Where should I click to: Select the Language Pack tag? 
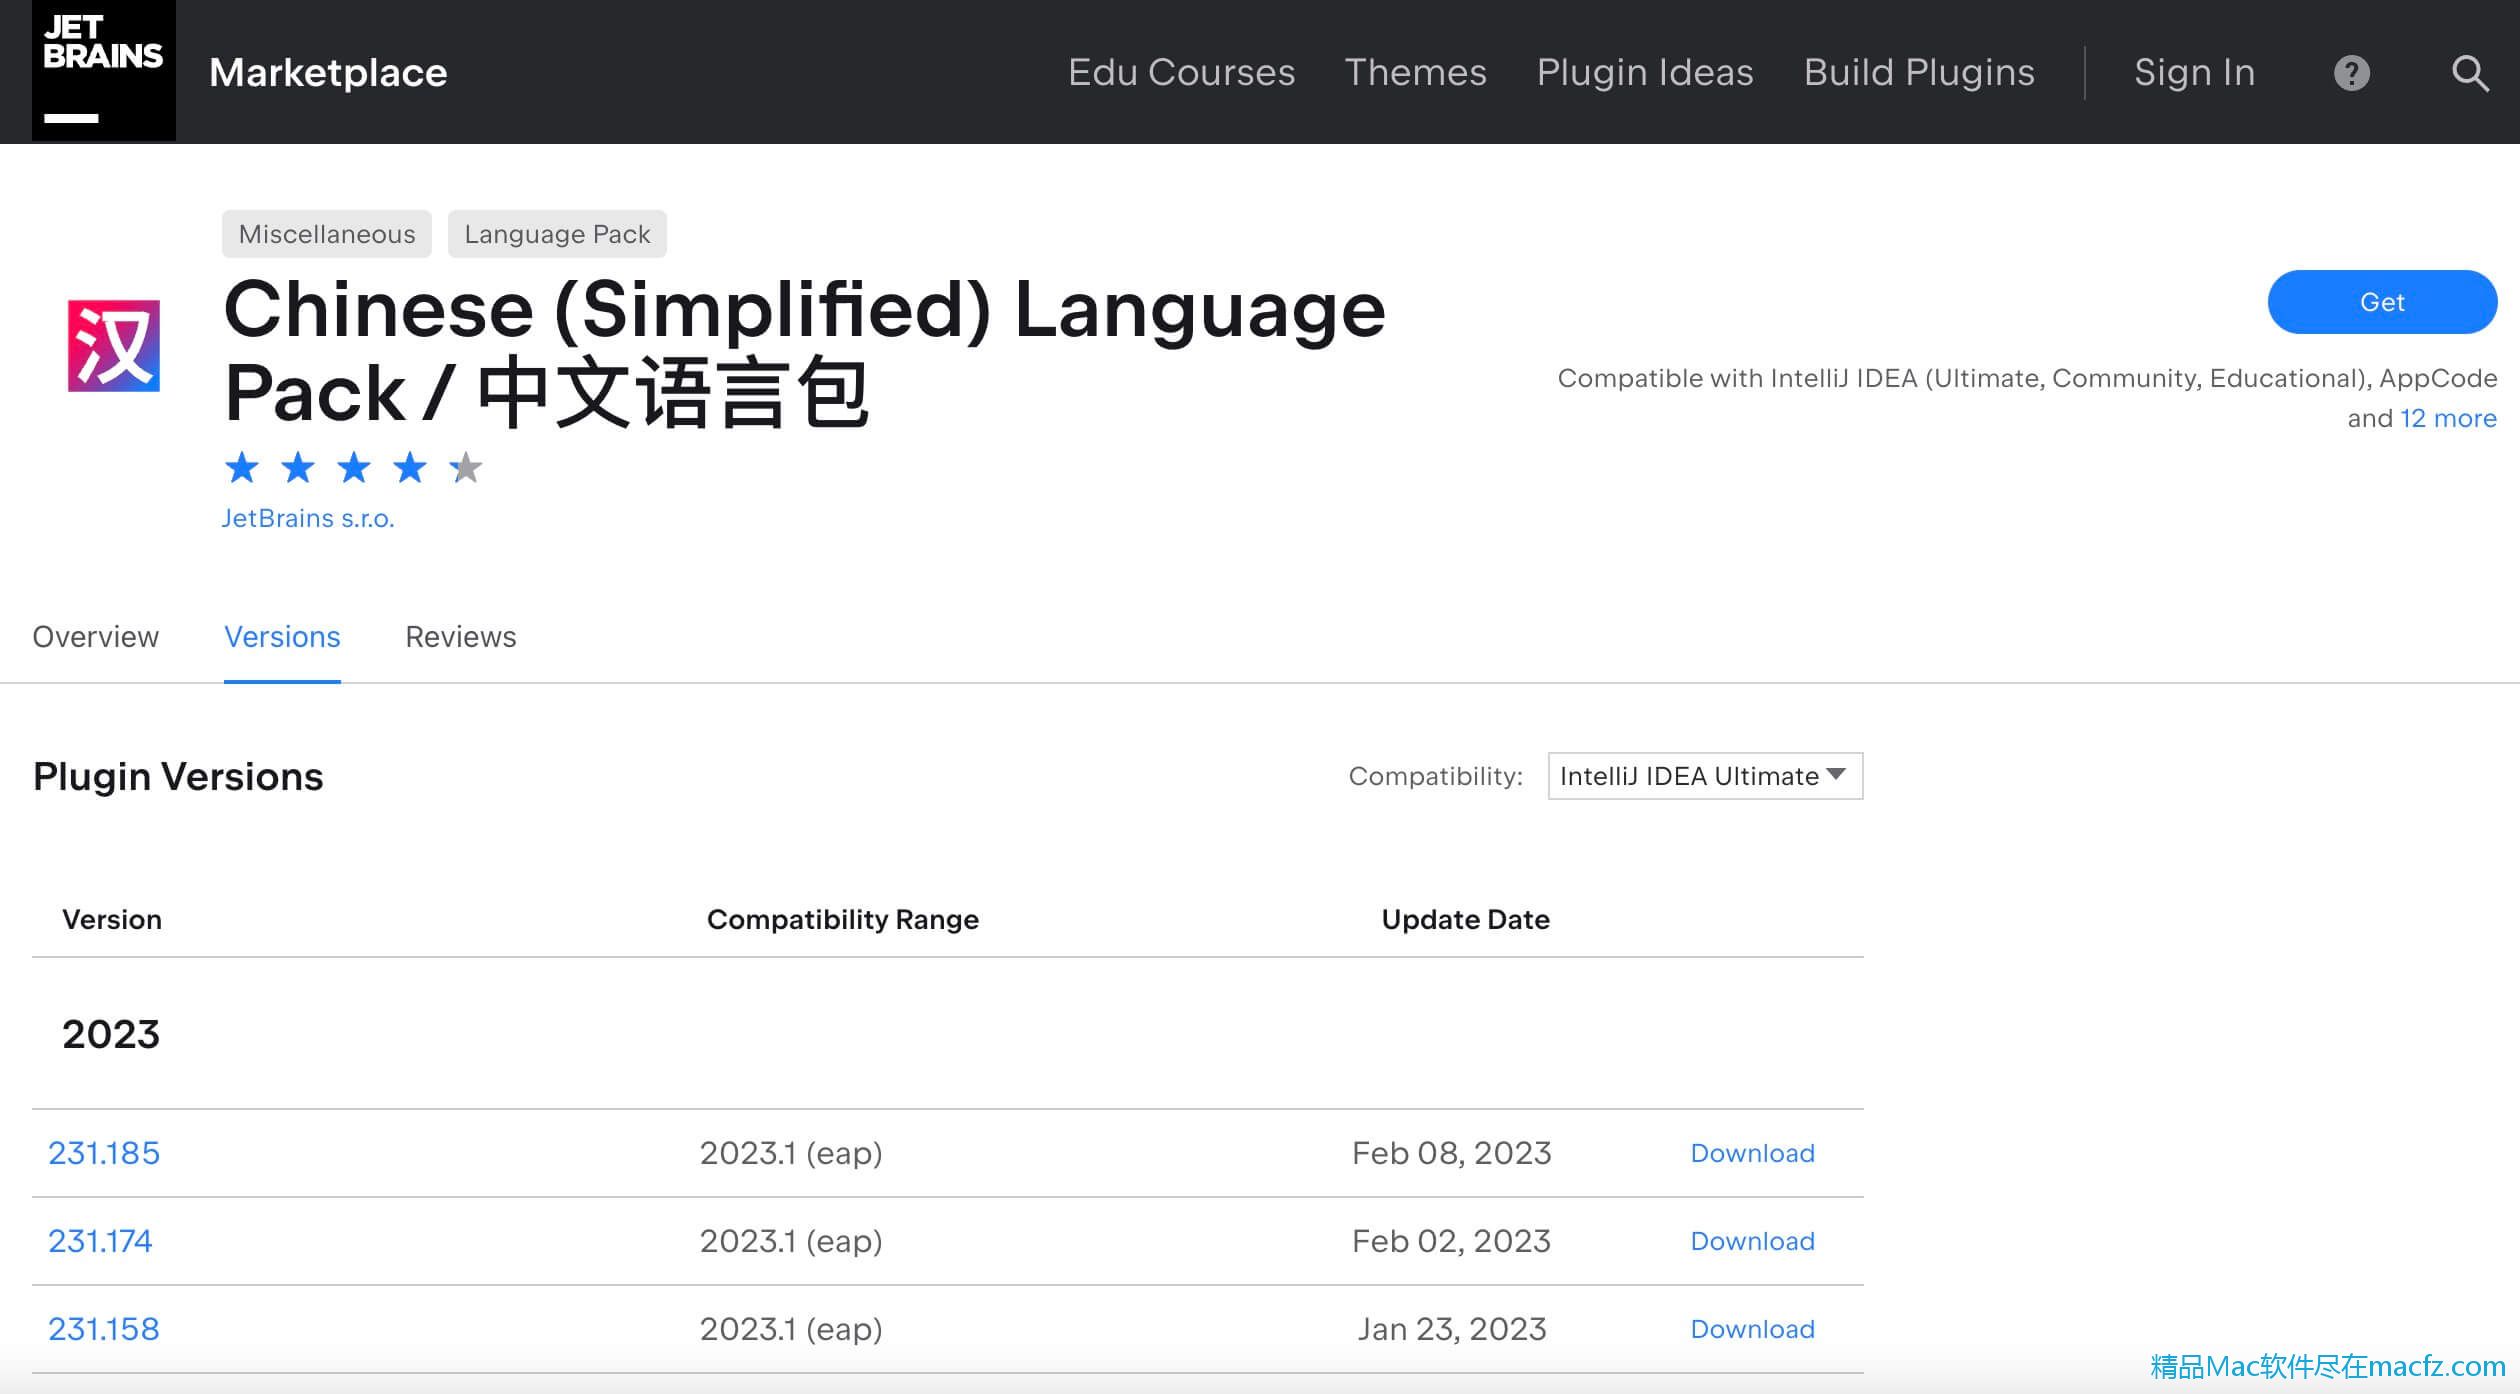click(x=557, y=234)
